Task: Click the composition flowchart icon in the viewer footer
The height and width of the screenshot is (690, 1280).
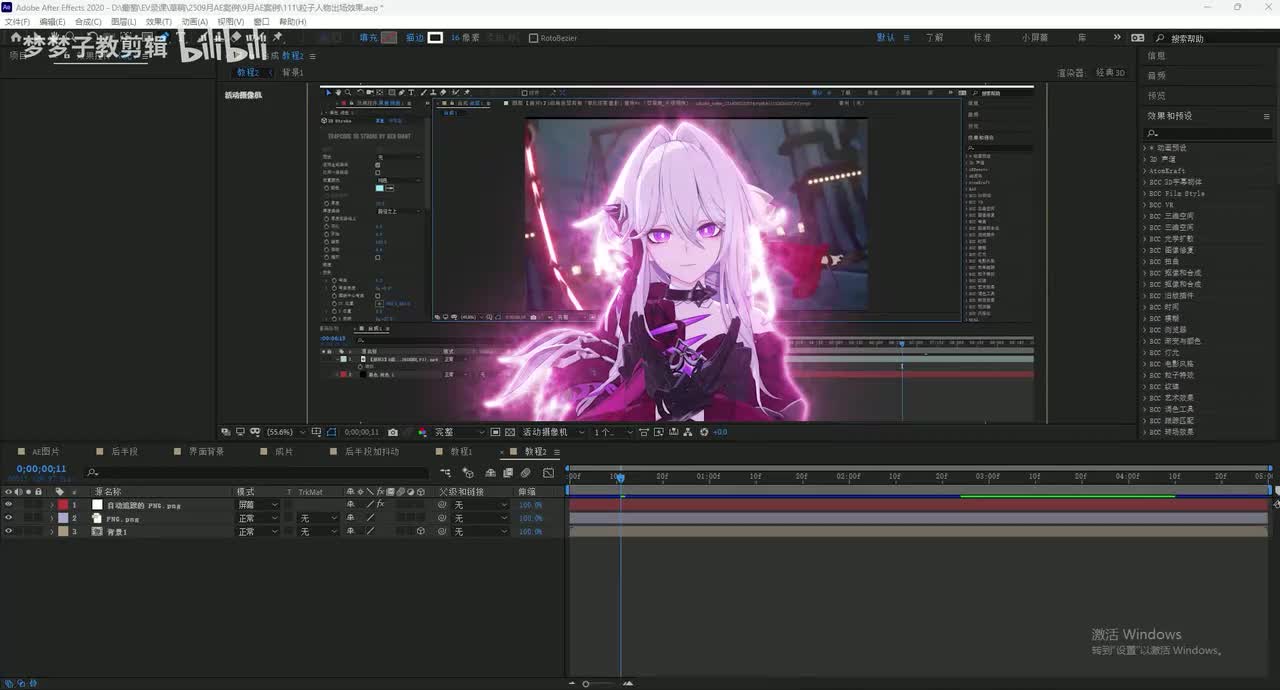Action: coord(687,432)
